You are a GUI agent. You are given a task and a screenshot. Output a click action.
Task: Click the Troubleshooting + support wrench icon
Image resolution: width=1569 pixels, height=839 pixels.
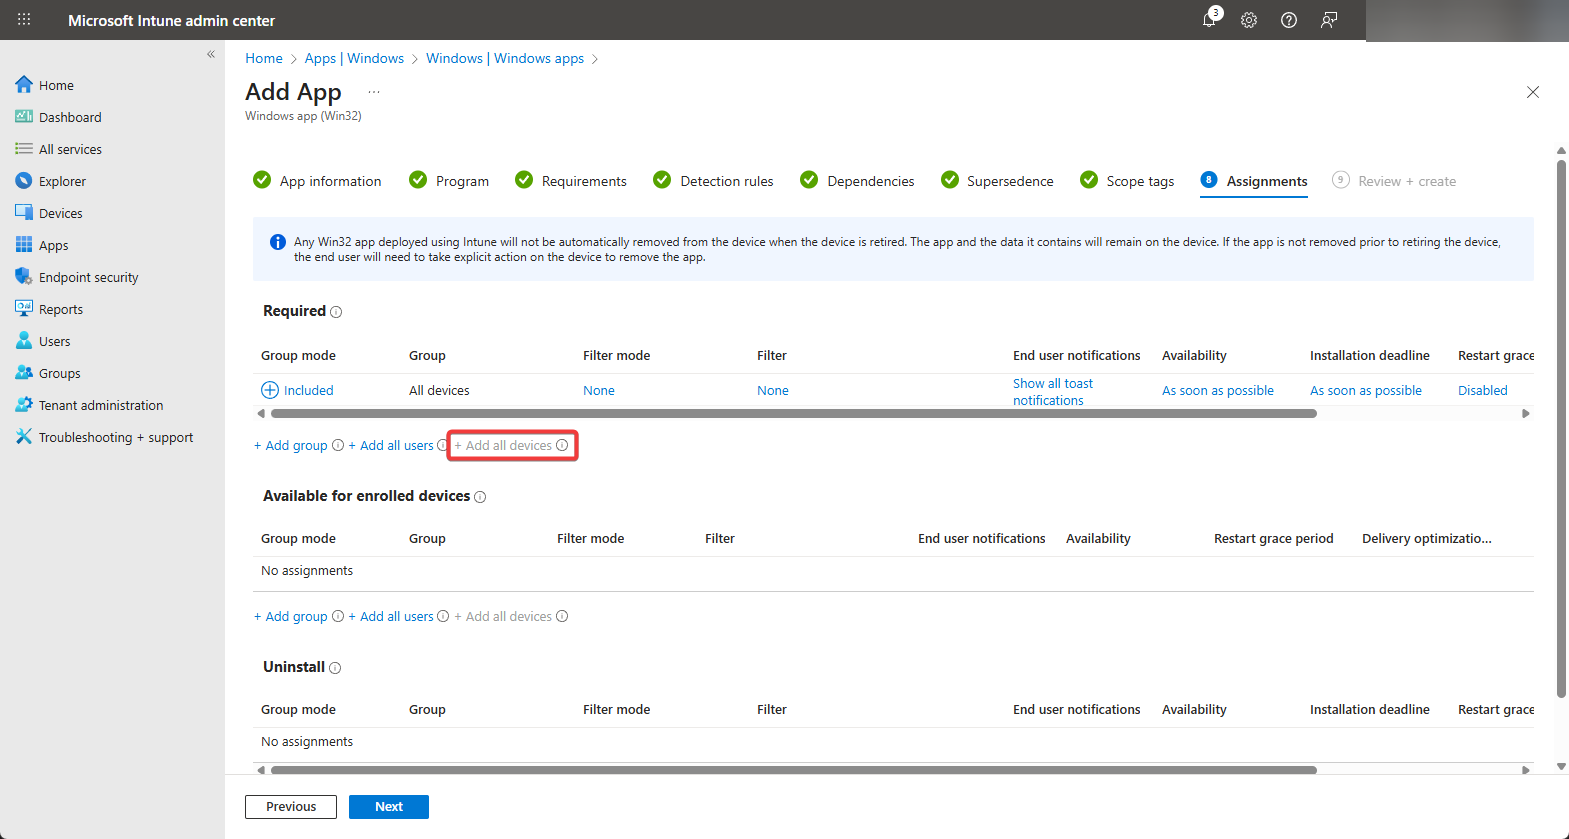point(24,437)
